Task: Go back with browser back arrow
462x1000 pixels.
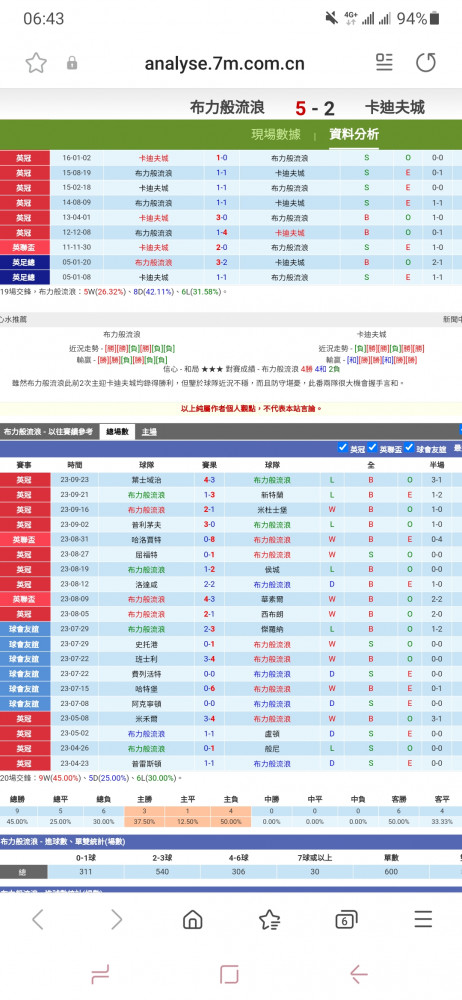Action: 38,919
